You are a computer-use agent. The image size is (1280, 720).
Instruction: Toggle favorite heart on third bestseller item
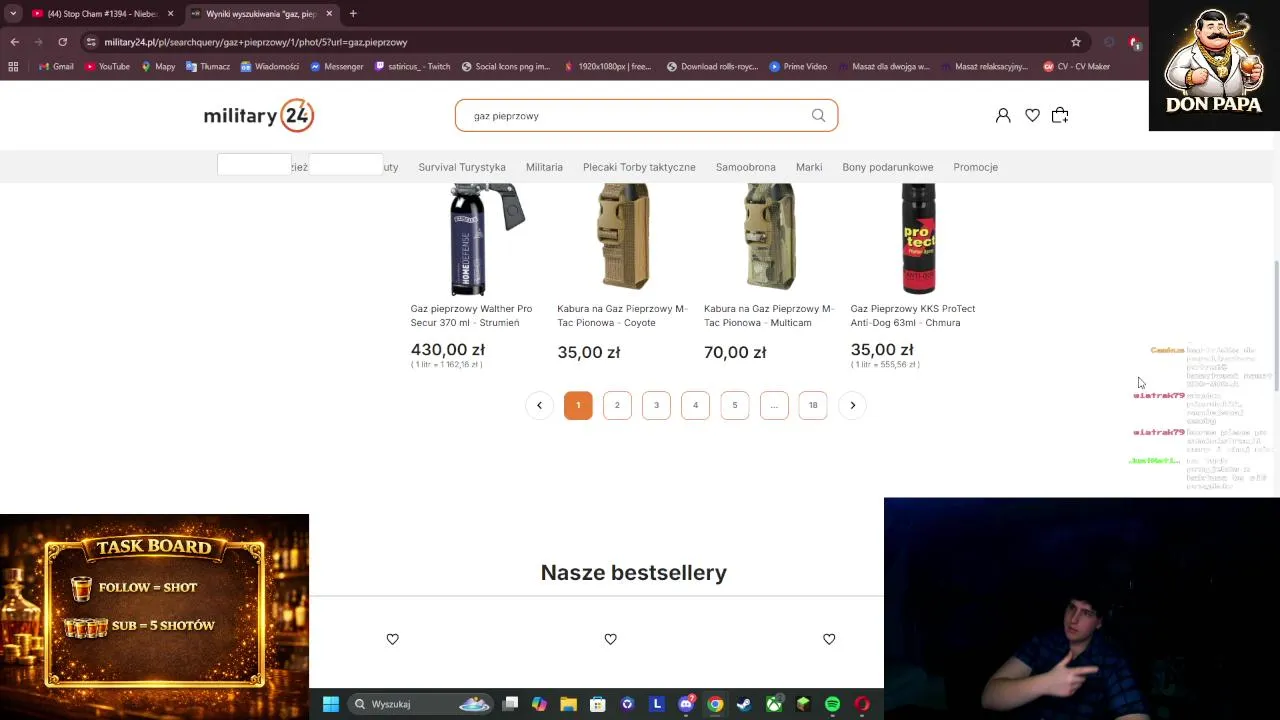point(829,639)
